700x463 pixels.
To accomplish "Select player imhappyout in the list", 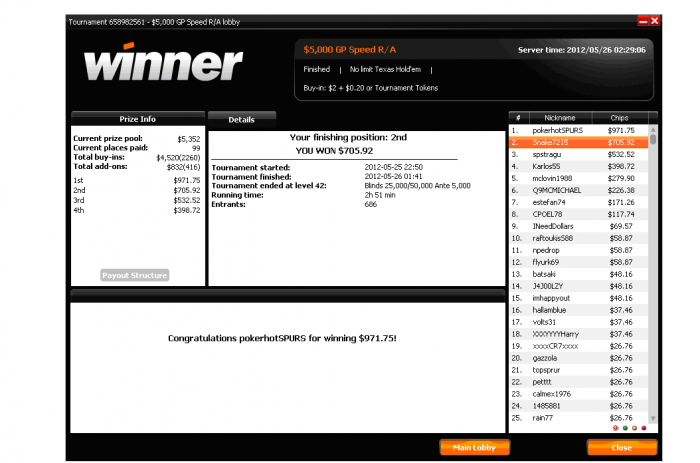I will pos(579,298).
